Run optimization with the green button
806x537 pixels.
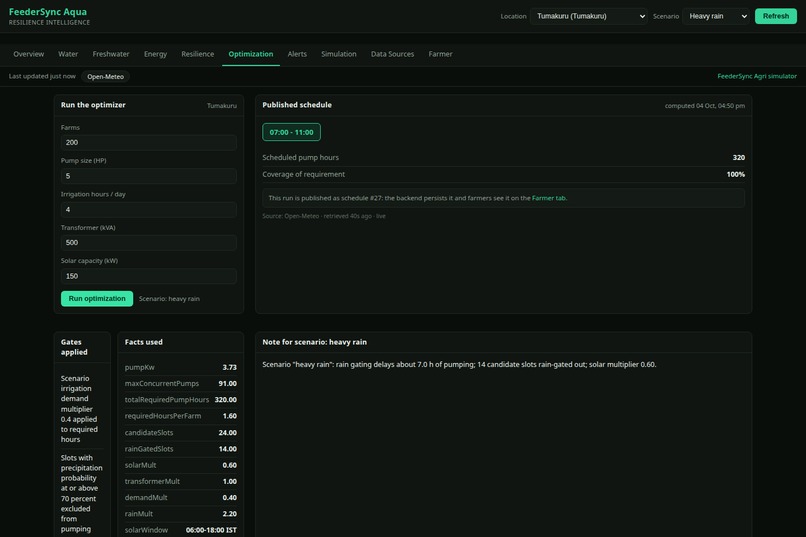[x=97, y=299]
